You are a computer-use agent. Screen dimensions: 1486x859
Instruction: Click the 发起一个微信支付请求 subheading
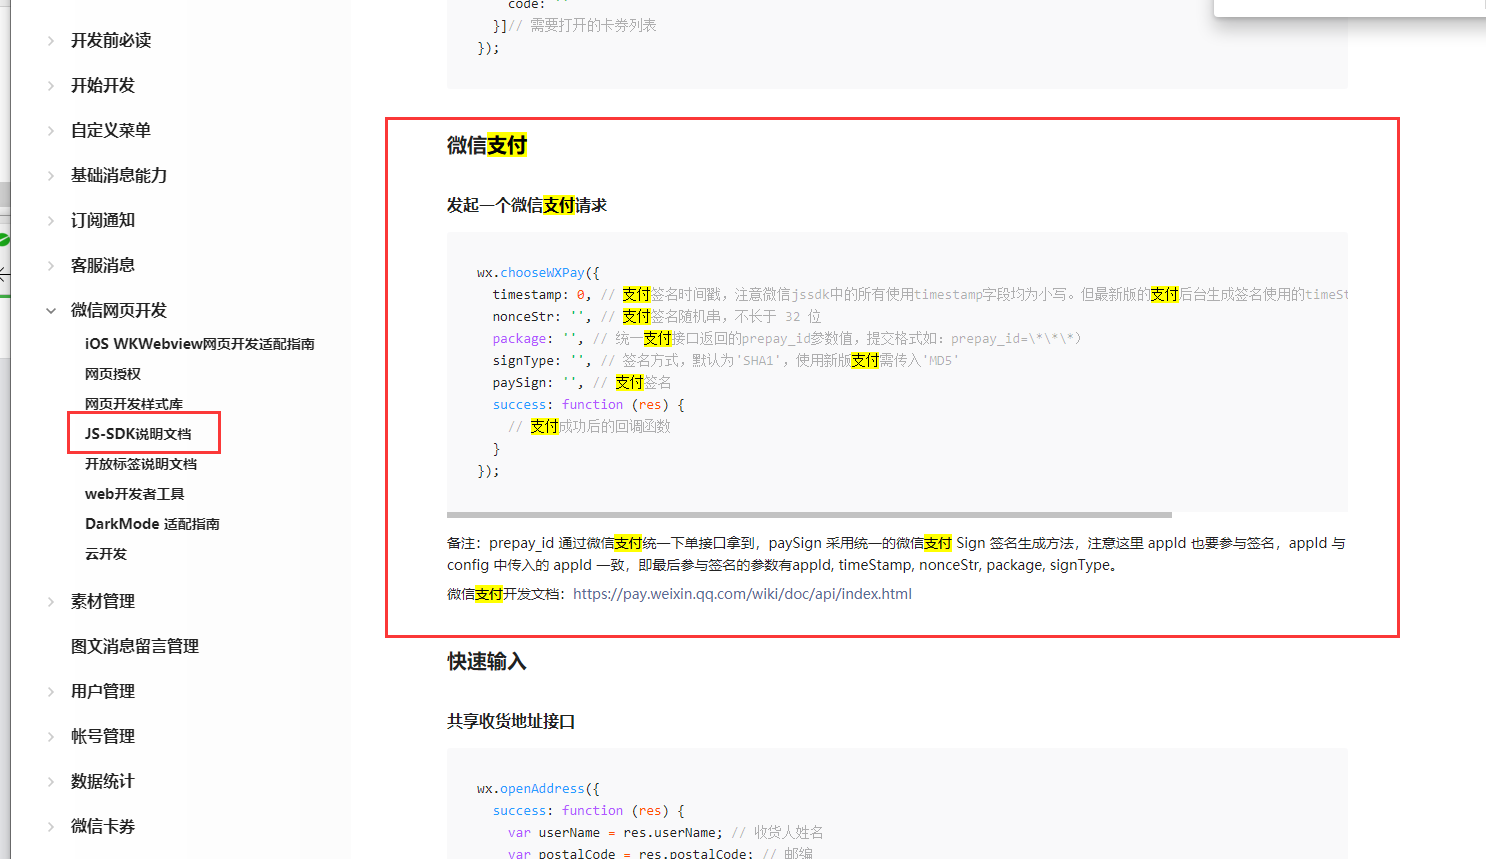527,205
